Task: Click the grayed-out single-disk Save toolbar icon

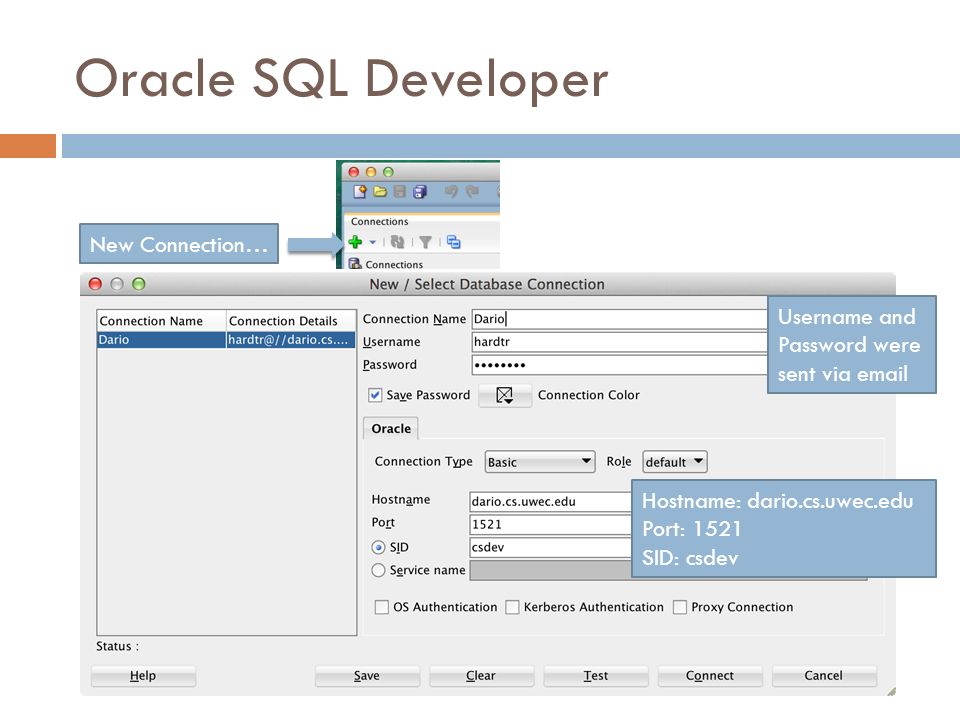Action: pyautogui.click(x=400, y=192)
